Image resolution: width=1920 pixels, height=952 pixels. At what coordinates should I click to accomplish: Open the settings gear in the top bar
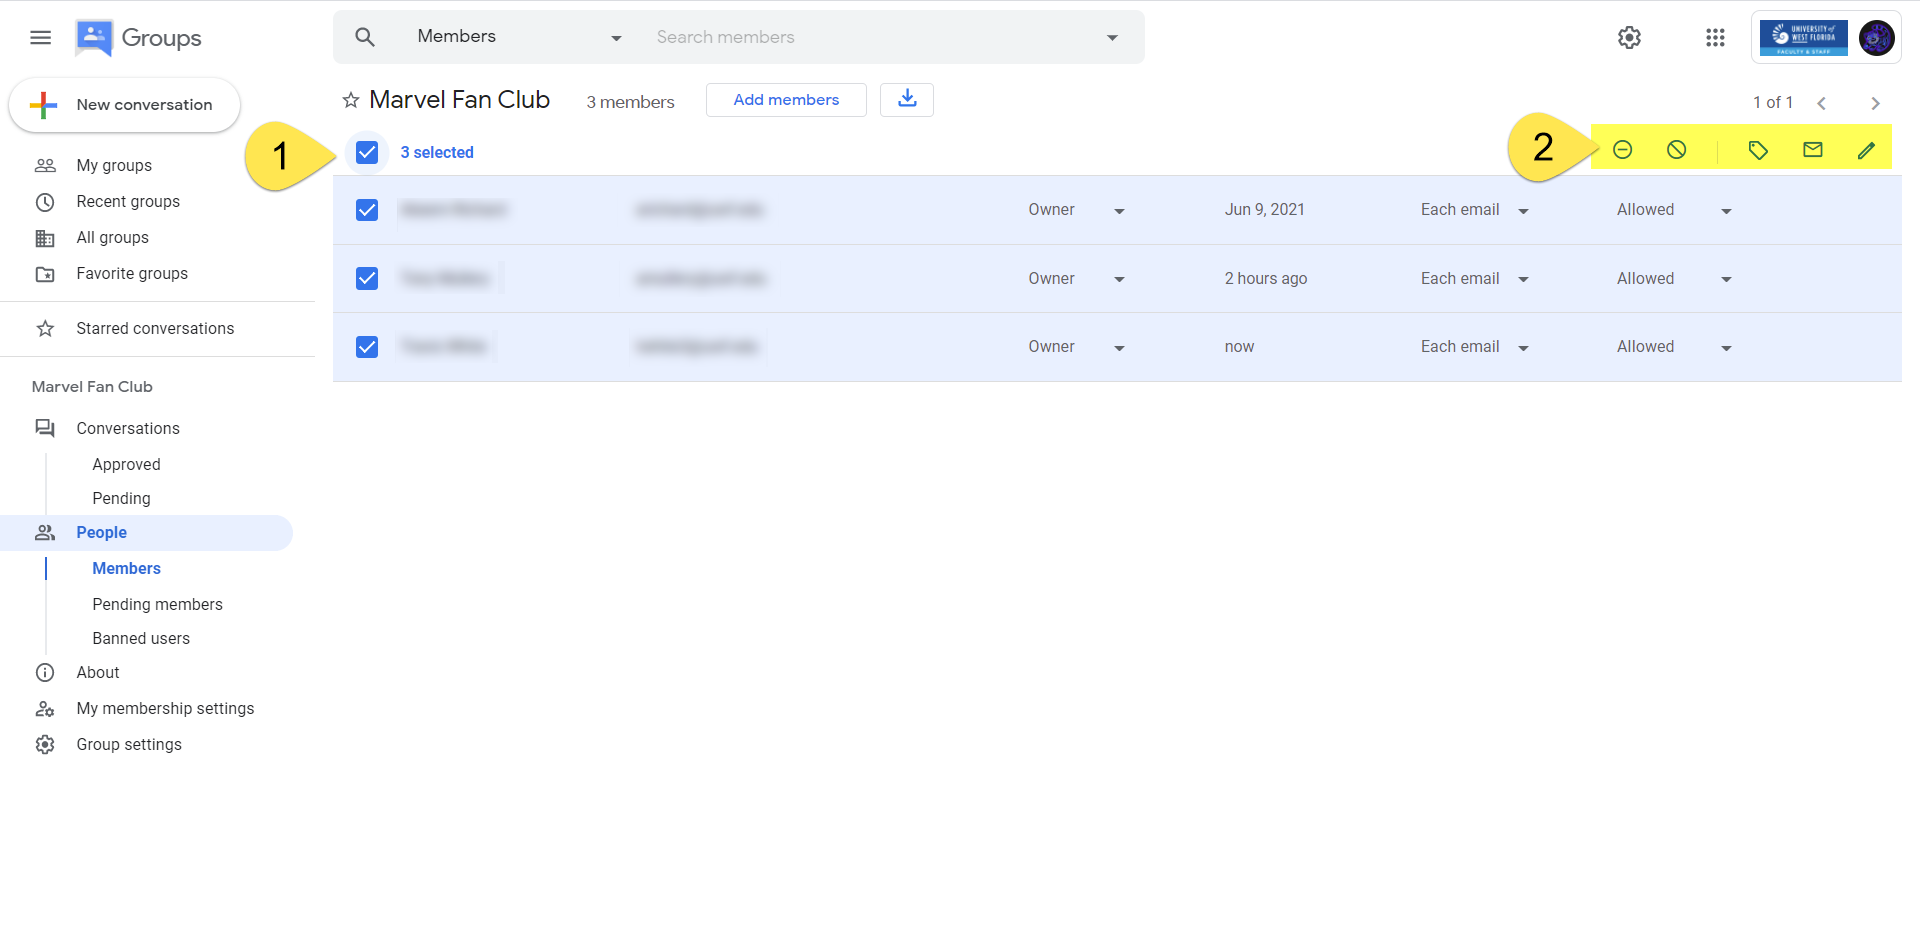1630,37
